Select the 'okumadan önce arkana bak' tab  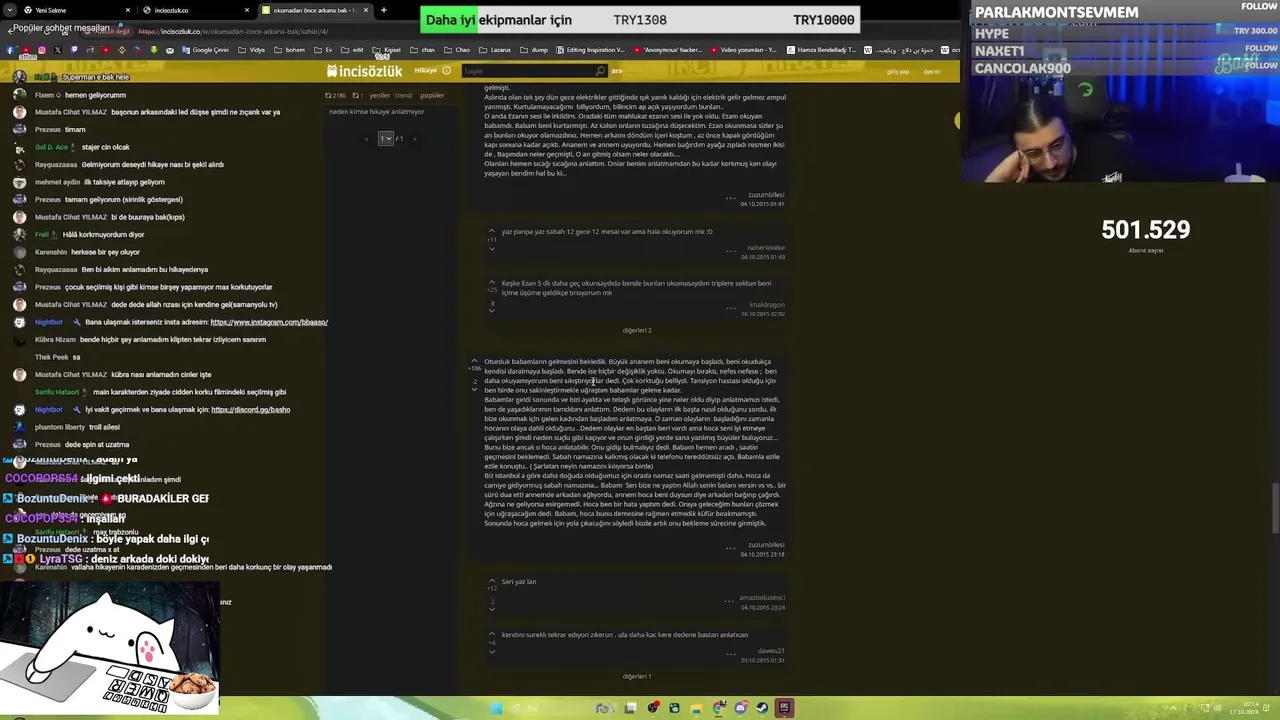point(314,10)
